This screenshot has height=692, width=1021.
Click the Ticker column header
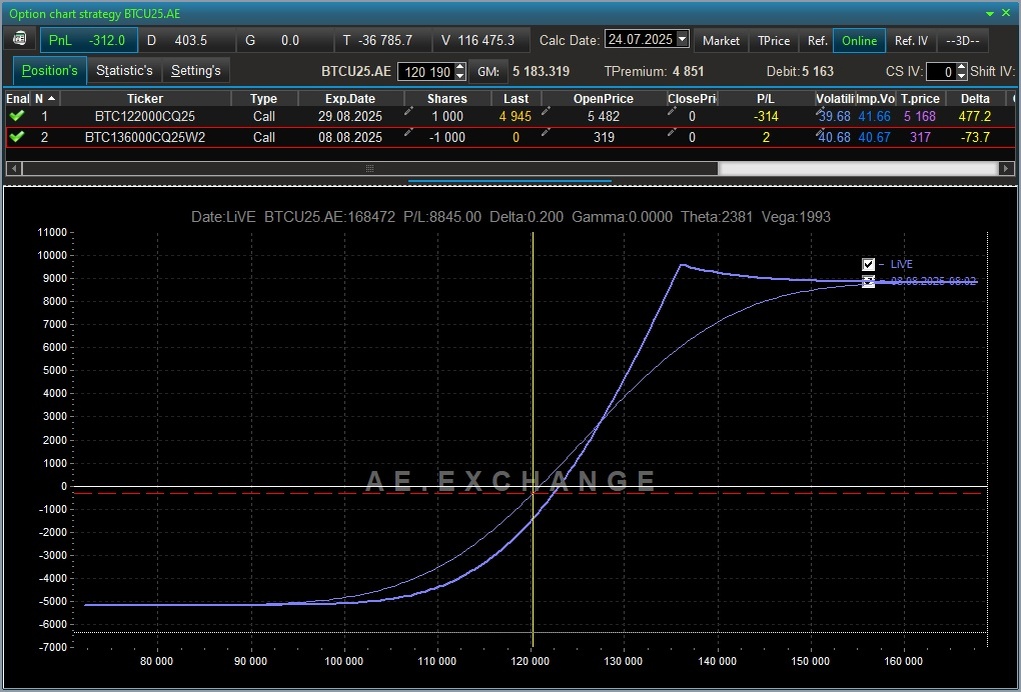(145, 98)
